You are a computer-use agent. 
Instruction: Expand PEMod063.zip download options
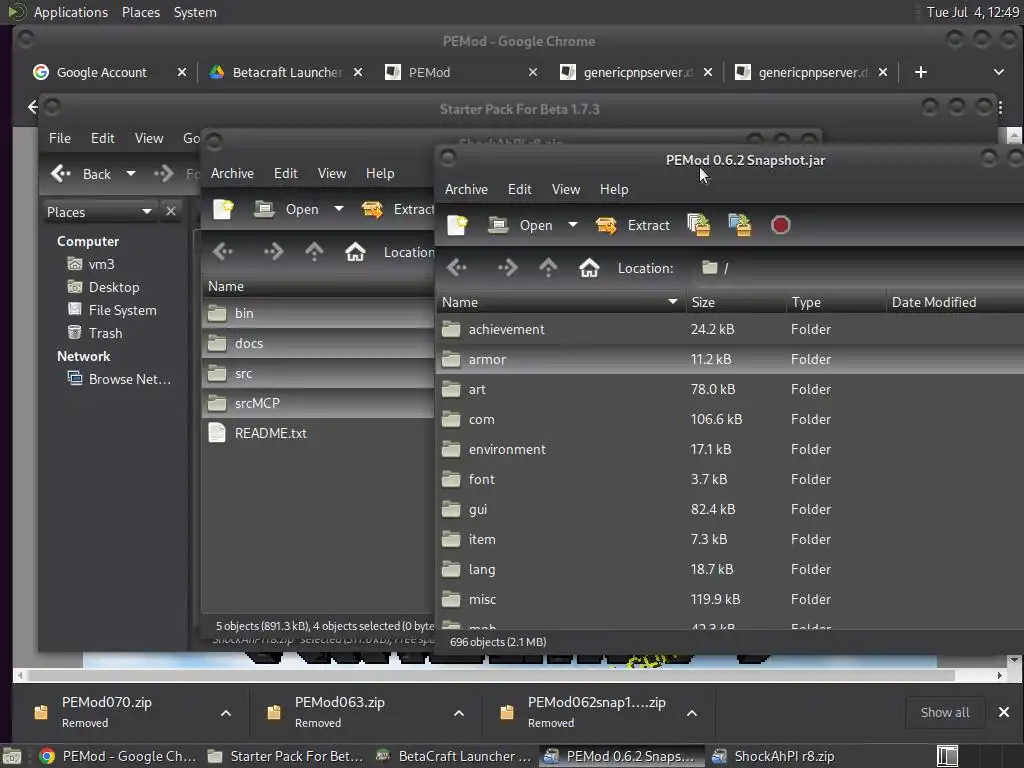(459, 713)
